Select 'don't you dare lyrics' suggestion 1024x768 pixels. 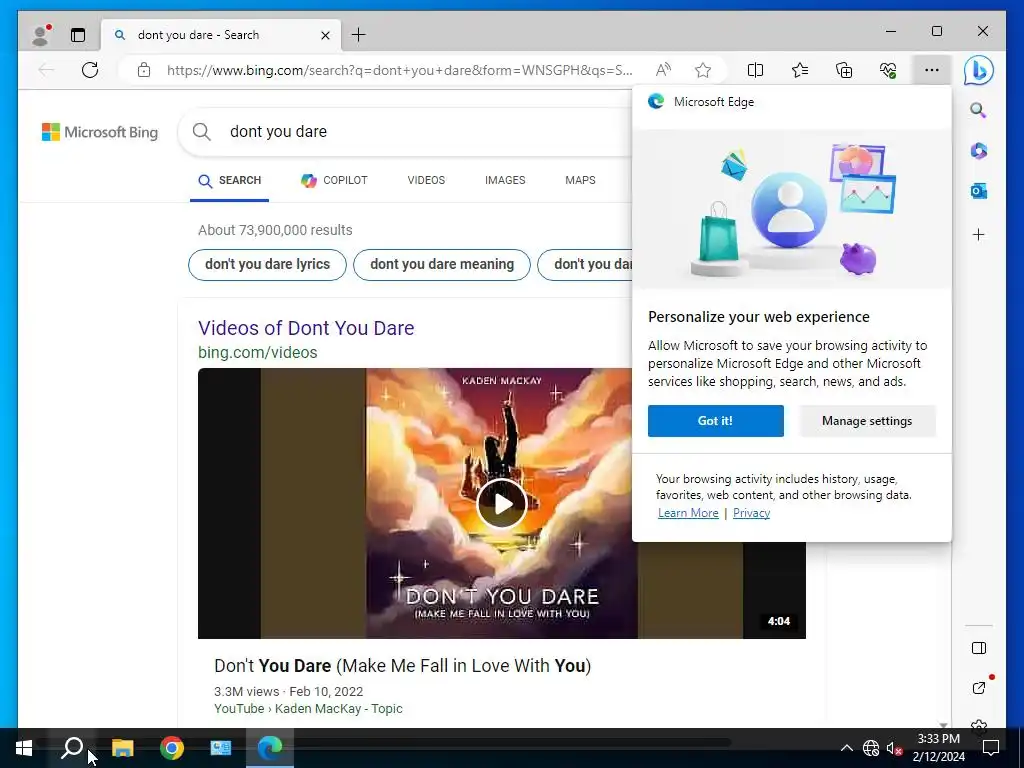[x=268, y=264]
